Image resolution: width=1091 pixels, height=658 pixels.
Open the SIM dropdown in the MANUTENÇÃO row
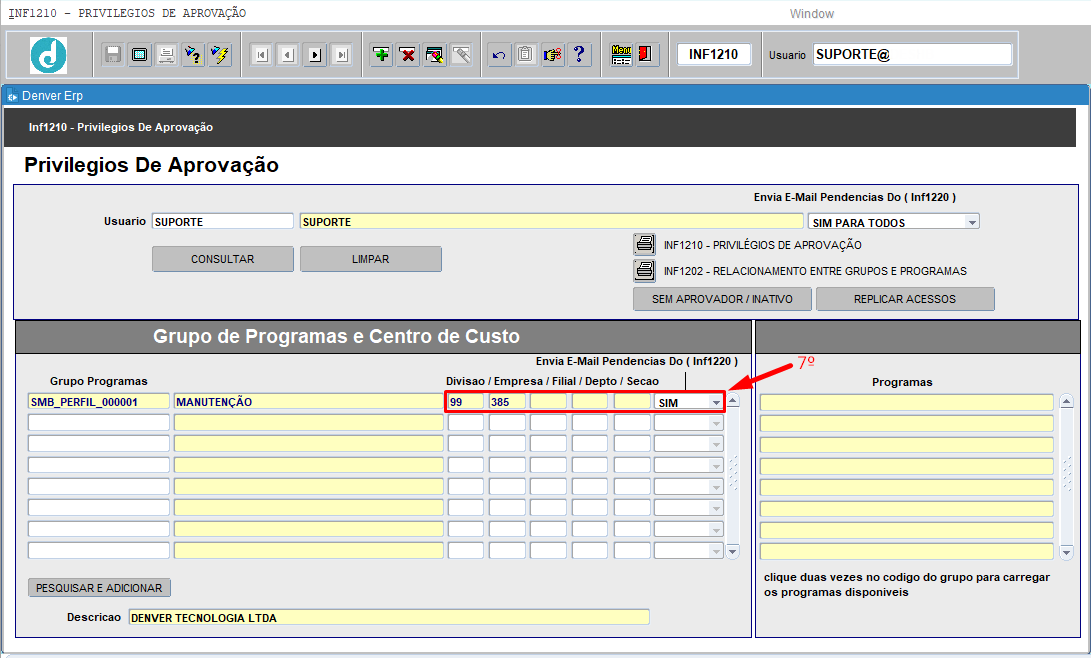coord(716,402)
